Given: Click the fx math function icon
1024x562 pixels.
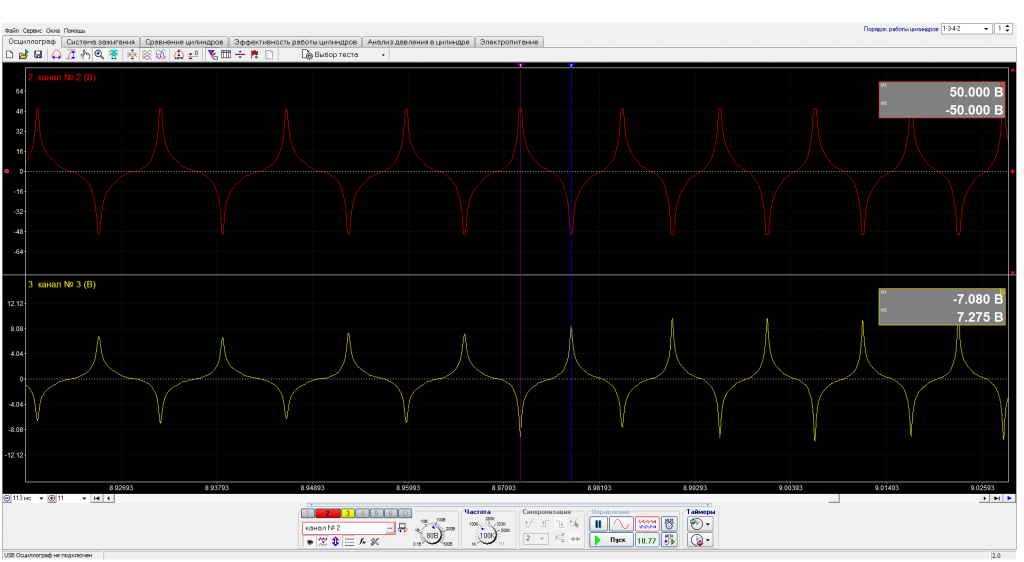Looking at the screenshot, I should pyautogui.click(x=362, y=542).
